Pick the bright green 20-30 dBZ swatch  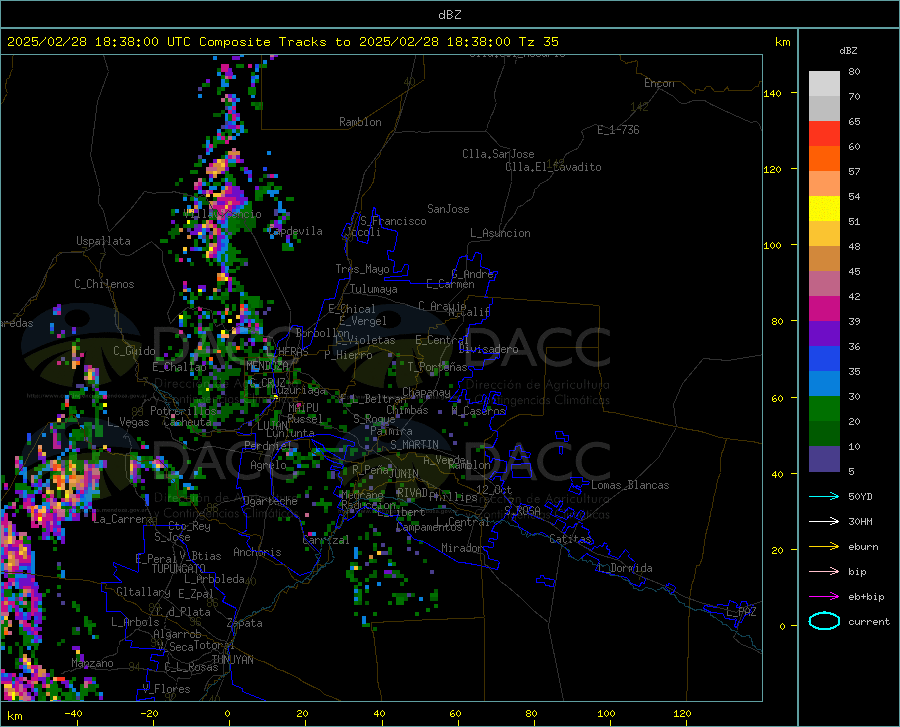pyautogui.click(x=824, y=409)
